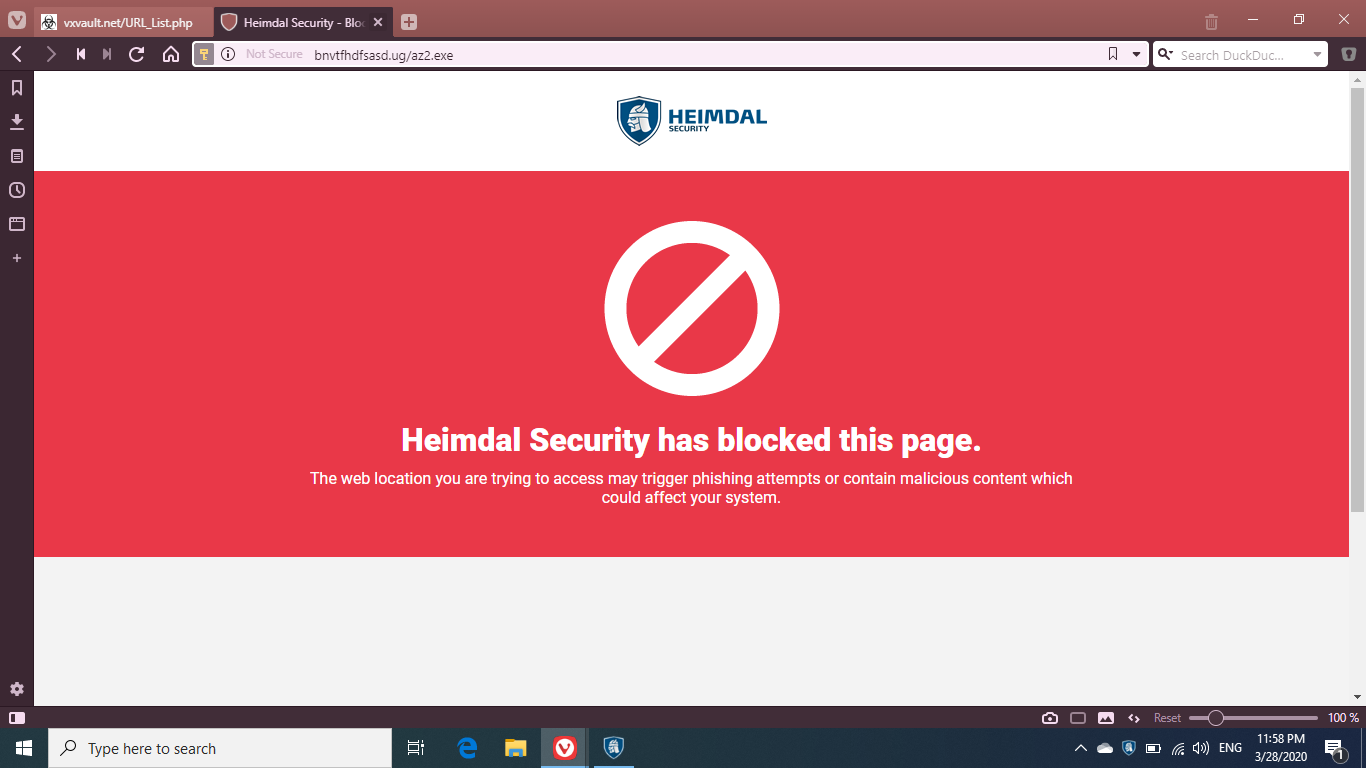
Task: Toggle images display in status bar
Action: (x=1106, y=718)
